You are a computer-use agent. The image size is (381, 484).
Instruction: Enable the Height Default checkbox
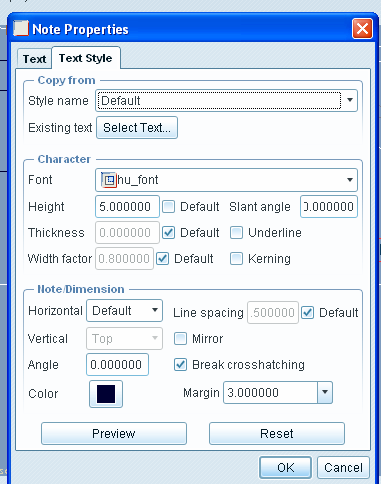(168, 207)
